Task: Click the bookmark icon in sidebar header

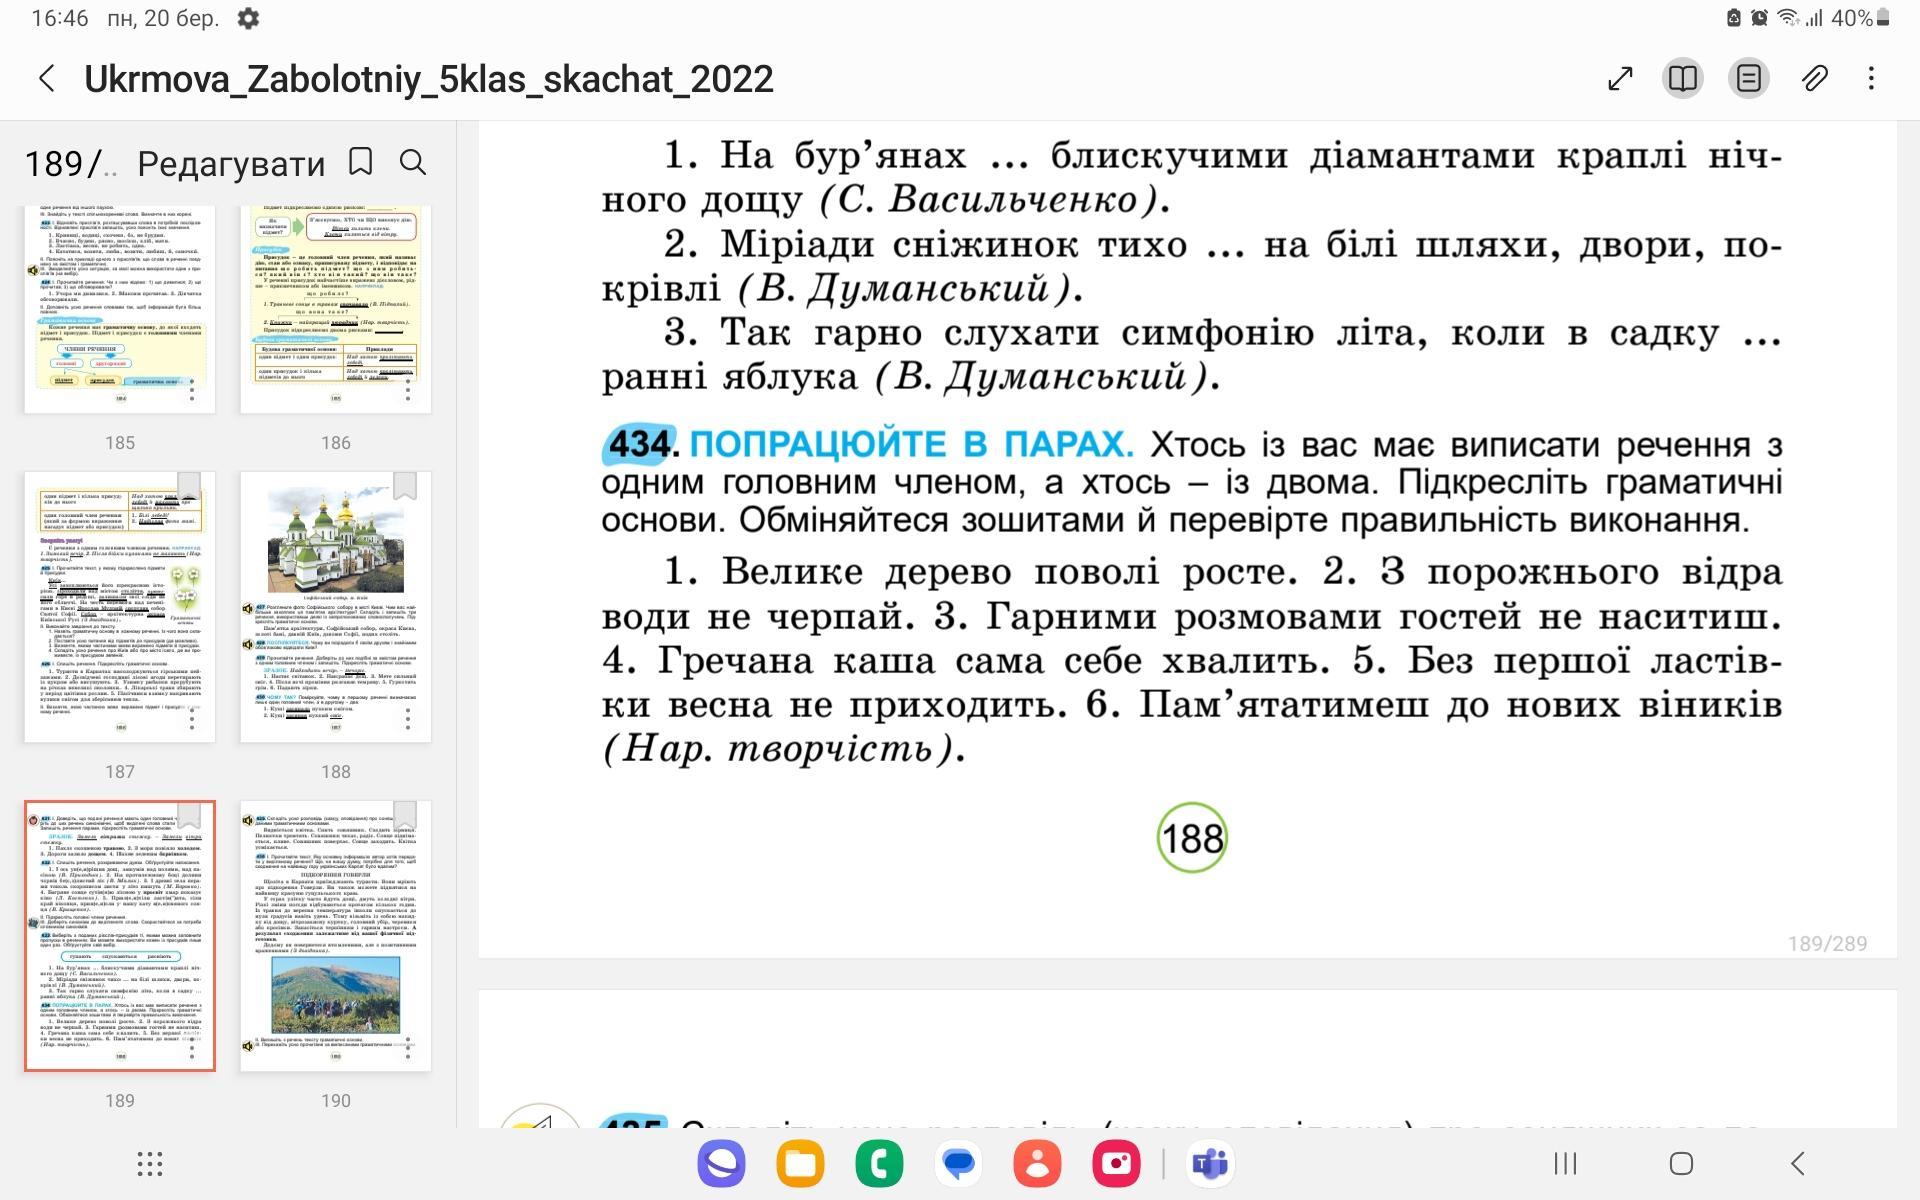Action: pyautogui.click(x=361, y=162)
